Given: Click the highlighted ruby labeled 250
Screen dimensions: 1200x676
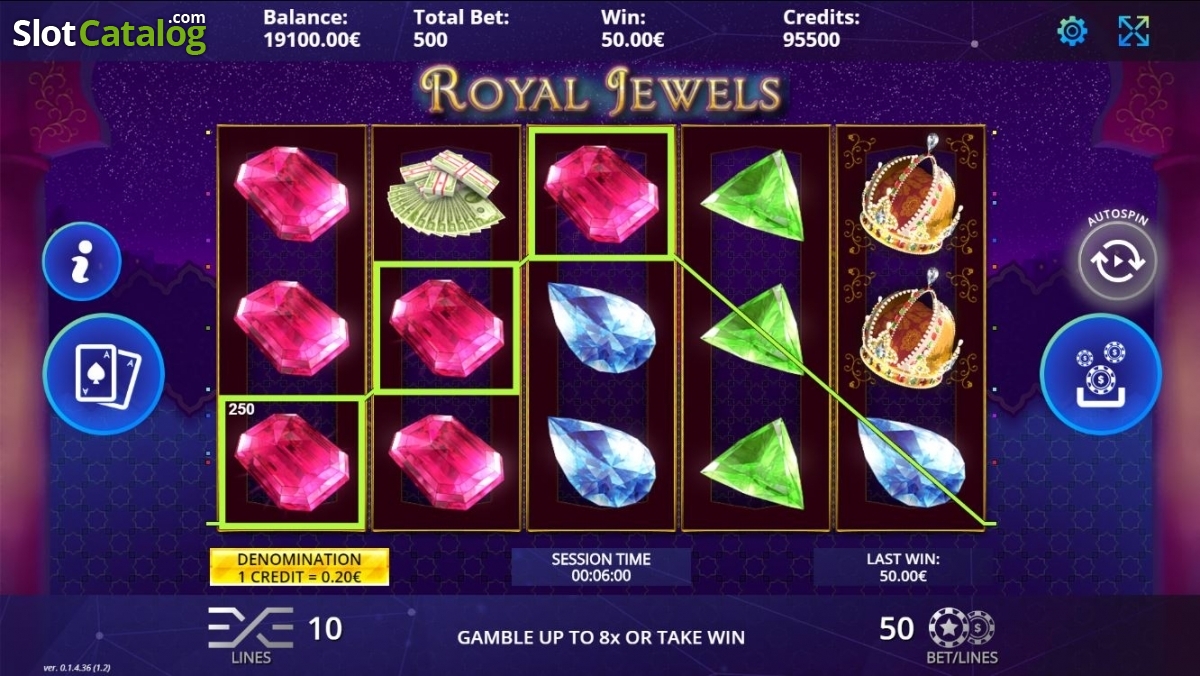Looking at the screenshot, I should [x=291, y=461].
